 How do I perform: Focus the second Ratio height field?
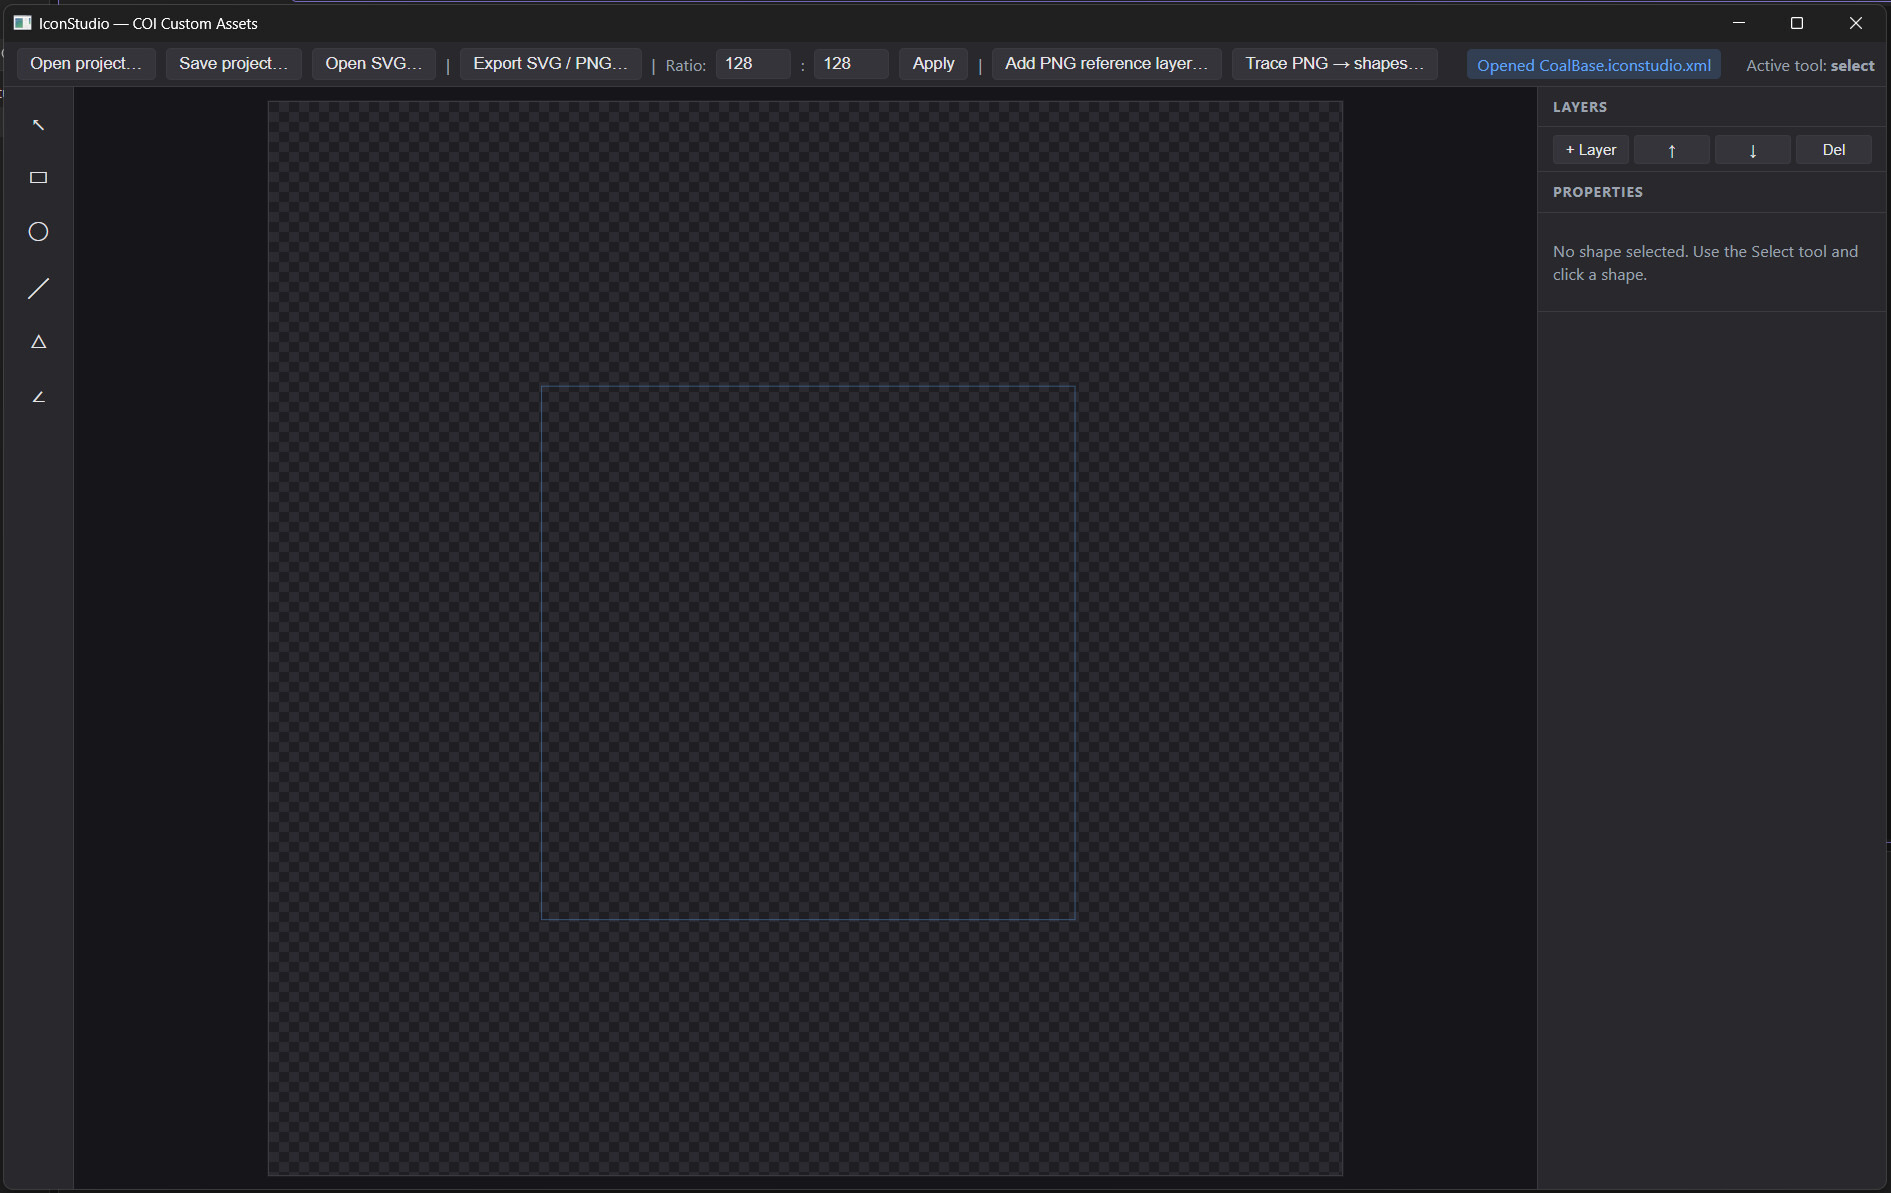click(851, 64)
